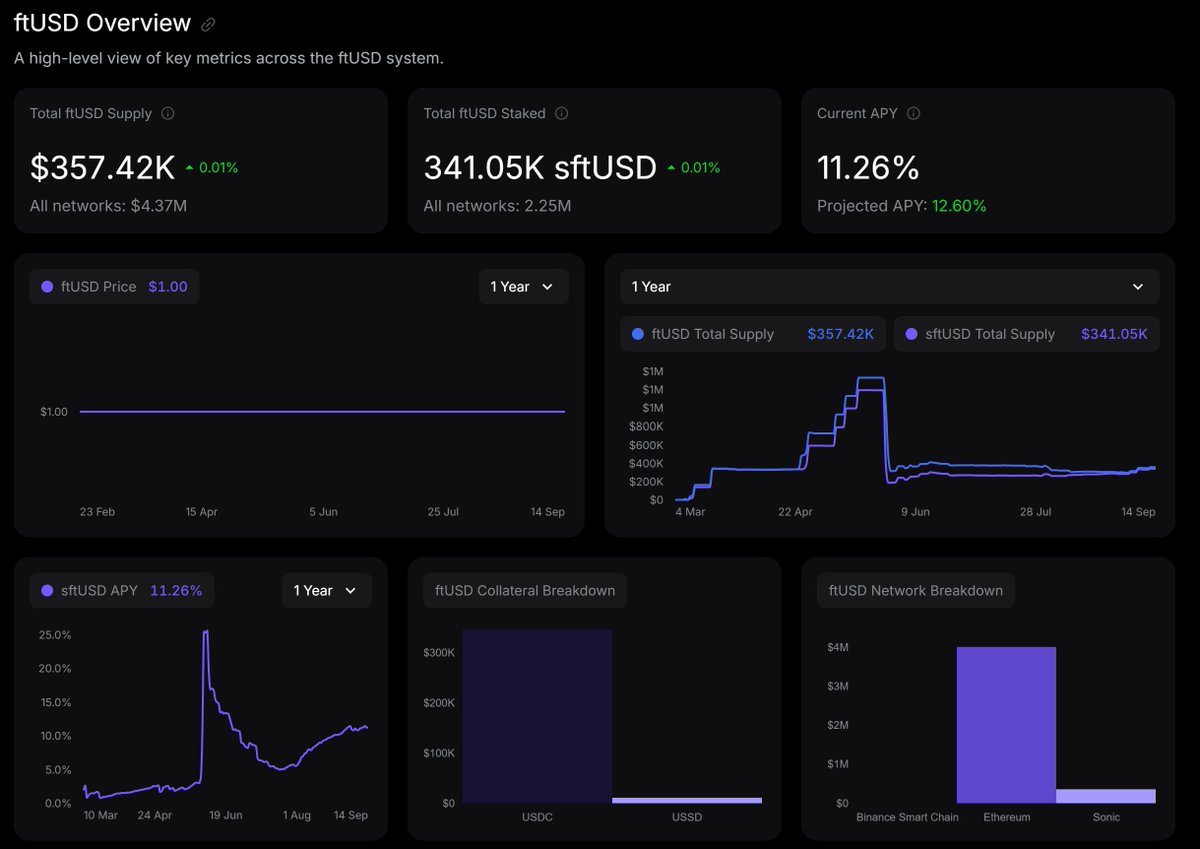The image size is (1200, 849).
Task: Click the 1 Aug date on APY chart
Action: click(296, 816)
